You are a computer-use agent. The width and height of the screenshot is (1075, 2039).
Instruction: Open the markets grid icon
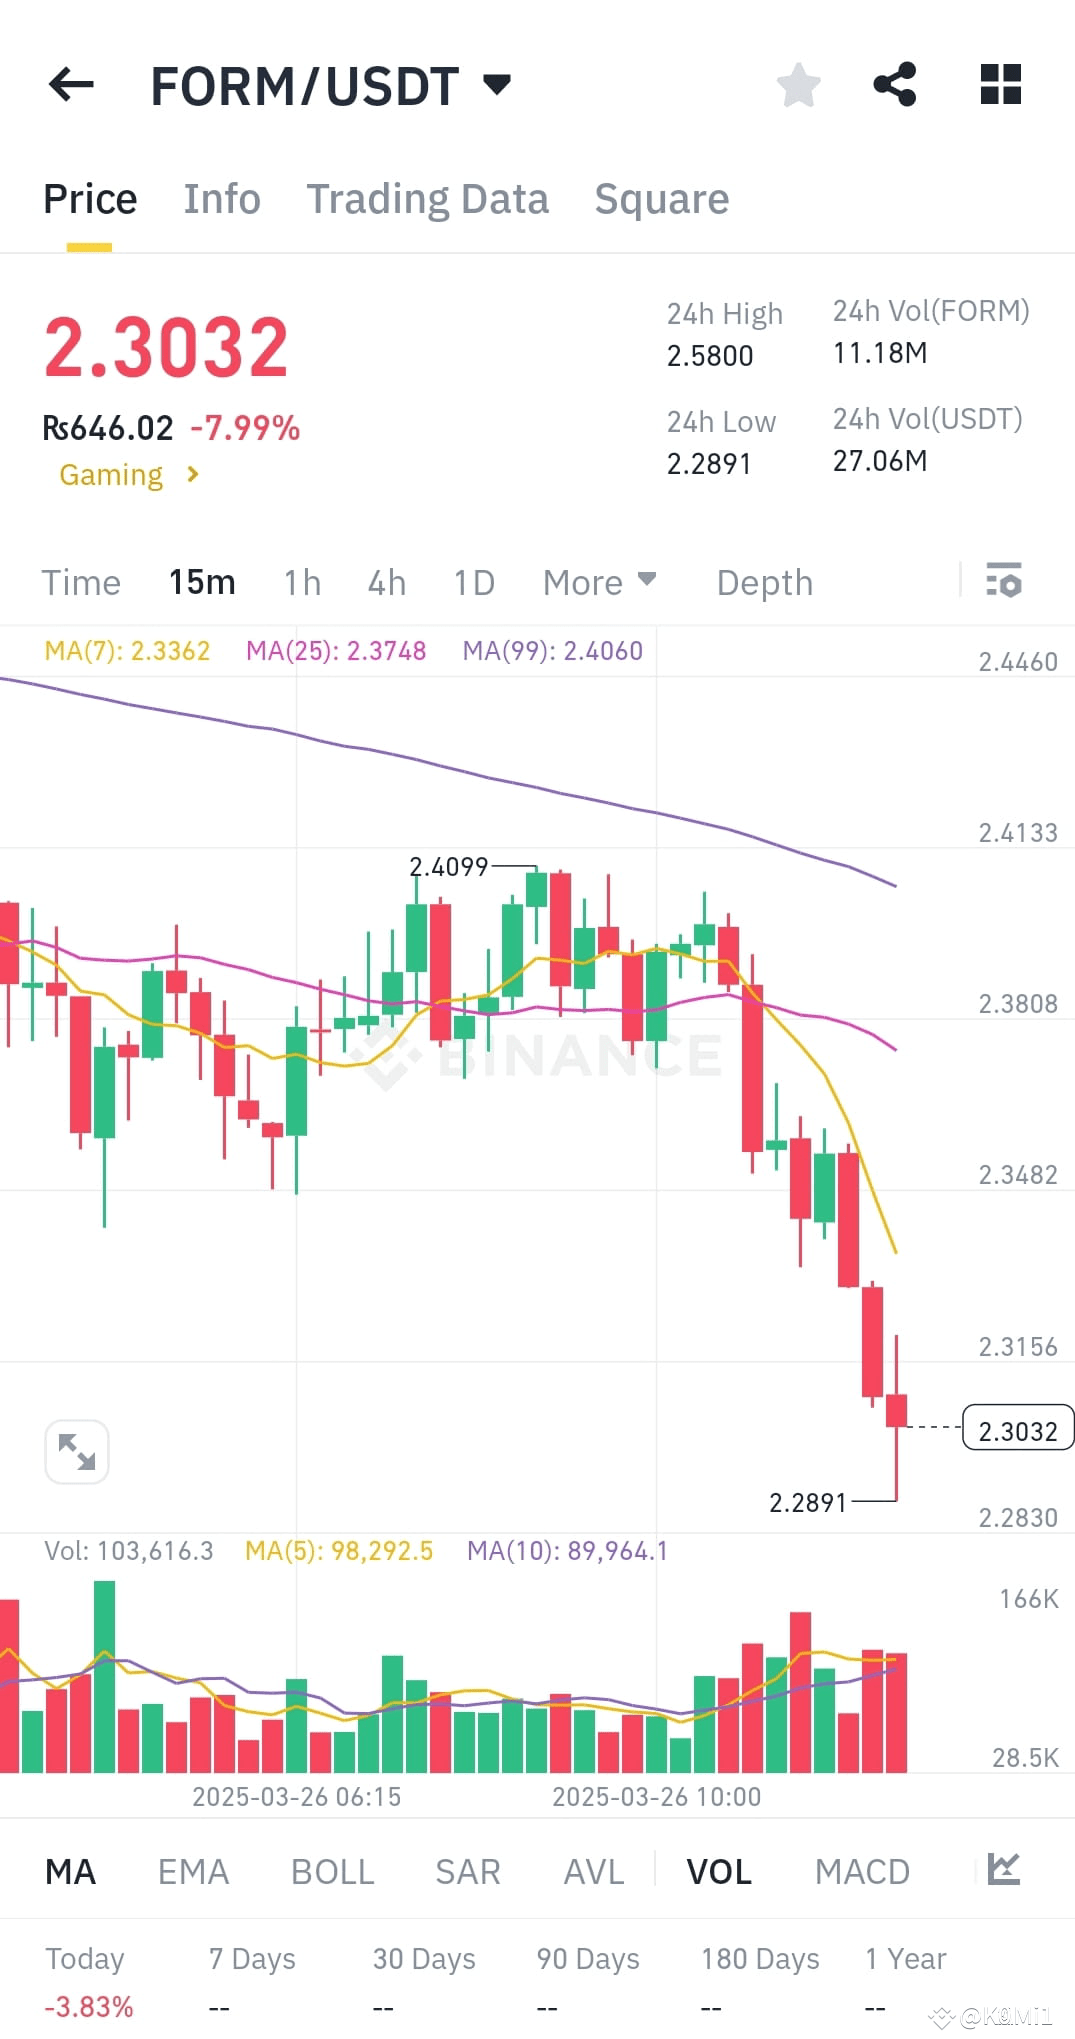coord(1000,85)
